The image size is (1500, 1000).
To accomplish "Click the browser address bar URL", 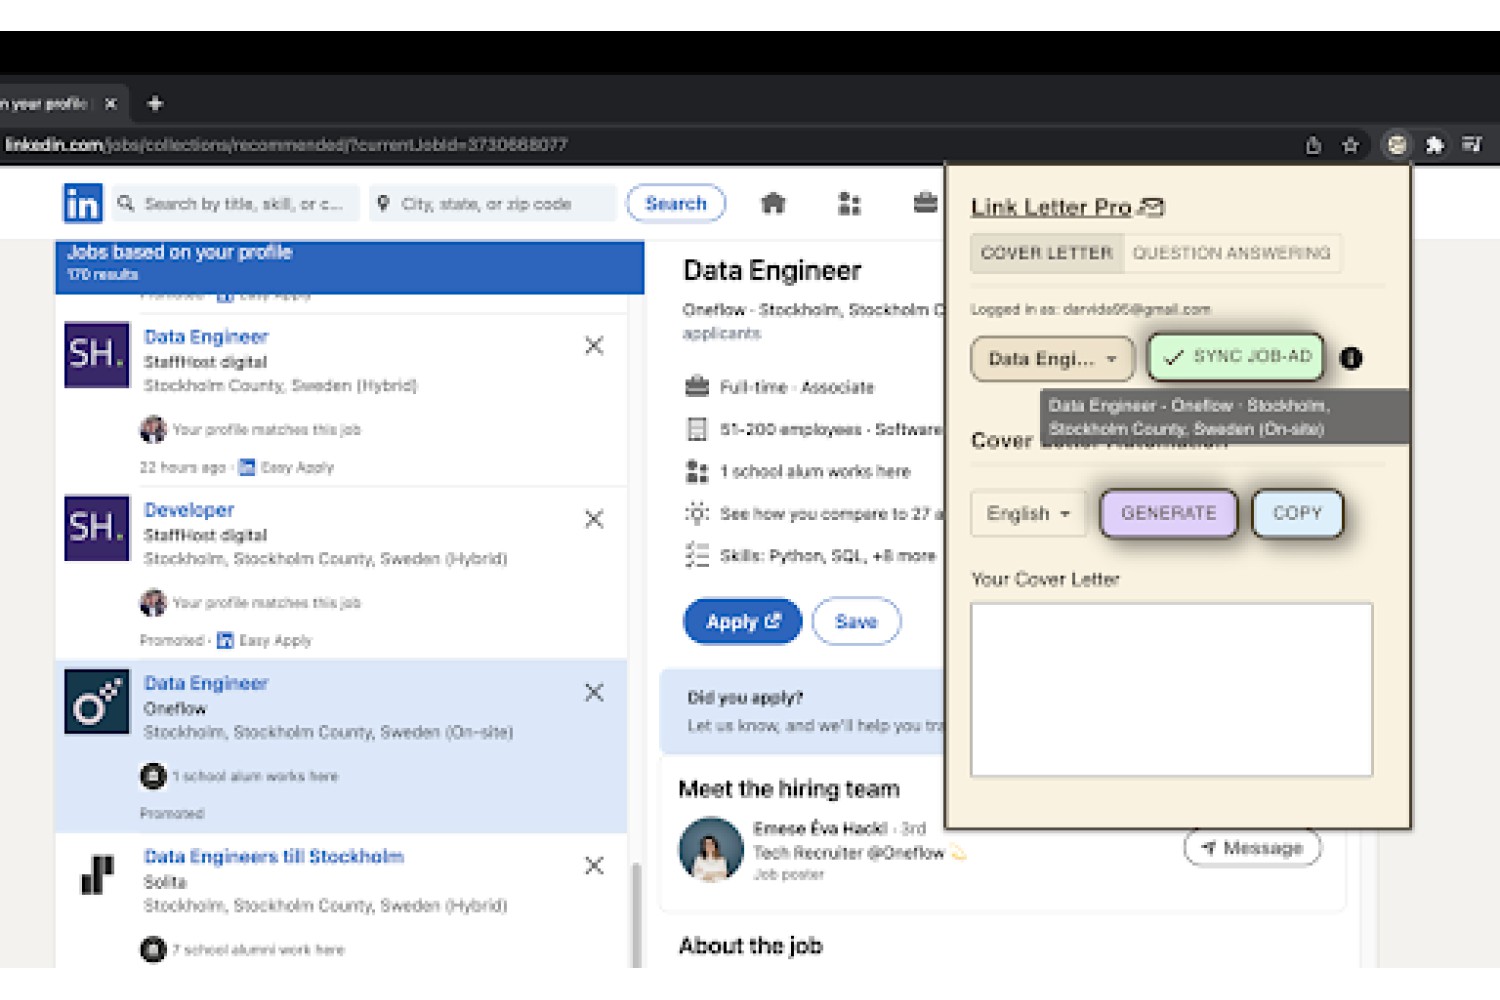I will tap(287, 145).
